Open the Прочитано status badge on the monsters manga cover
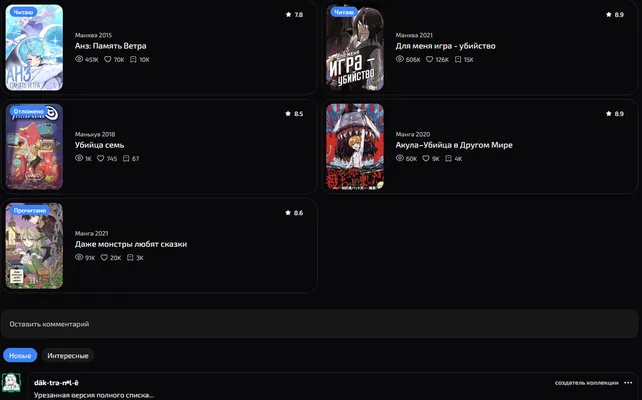Viewport: 642px width, 400px height. [29, 210]
